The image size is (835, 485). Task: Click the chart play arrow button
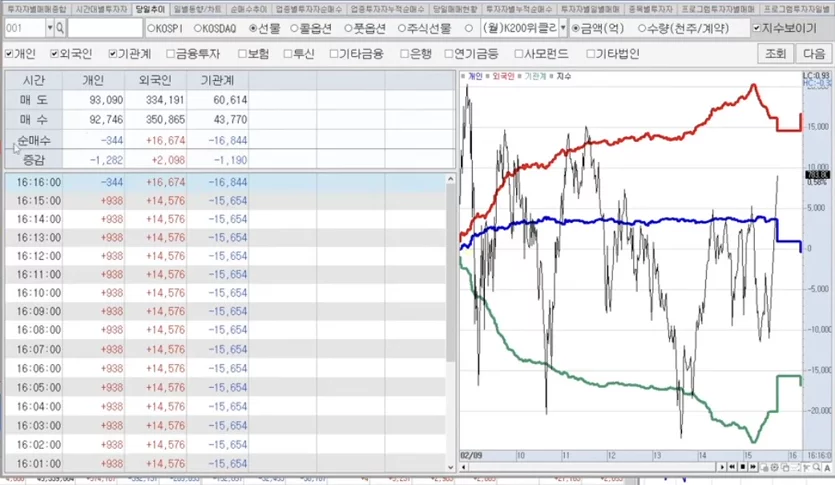(x=722, y=467)
